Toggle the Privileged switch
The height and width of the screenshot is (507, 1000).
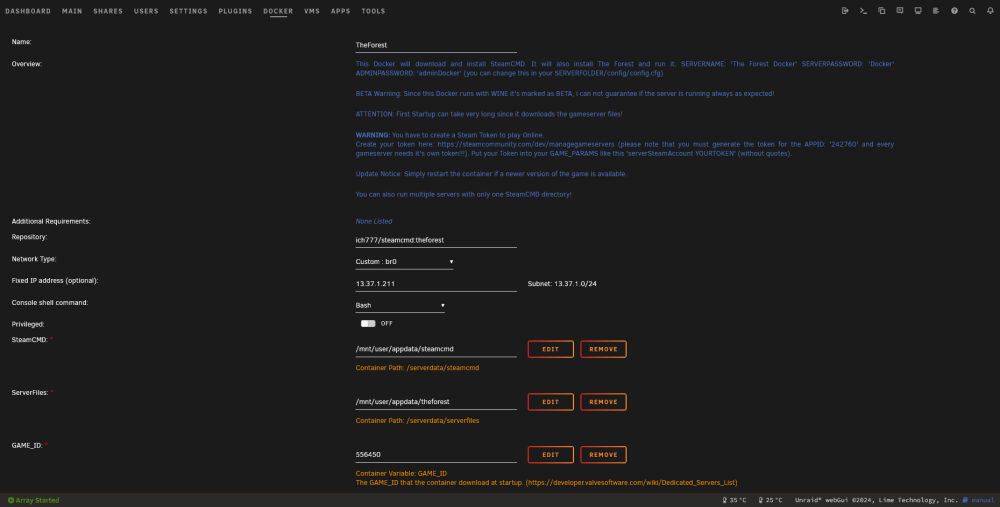point(368,323)
